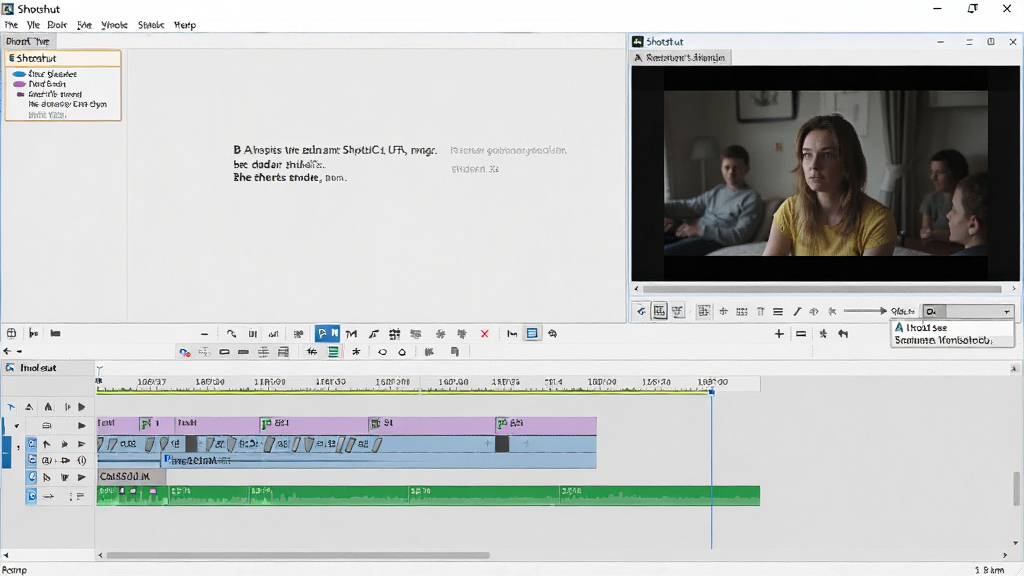Click the timeline vertical scrollbar thumb
The height and width of the screenshot is (576, 1024).
(x=1016, y=488)
